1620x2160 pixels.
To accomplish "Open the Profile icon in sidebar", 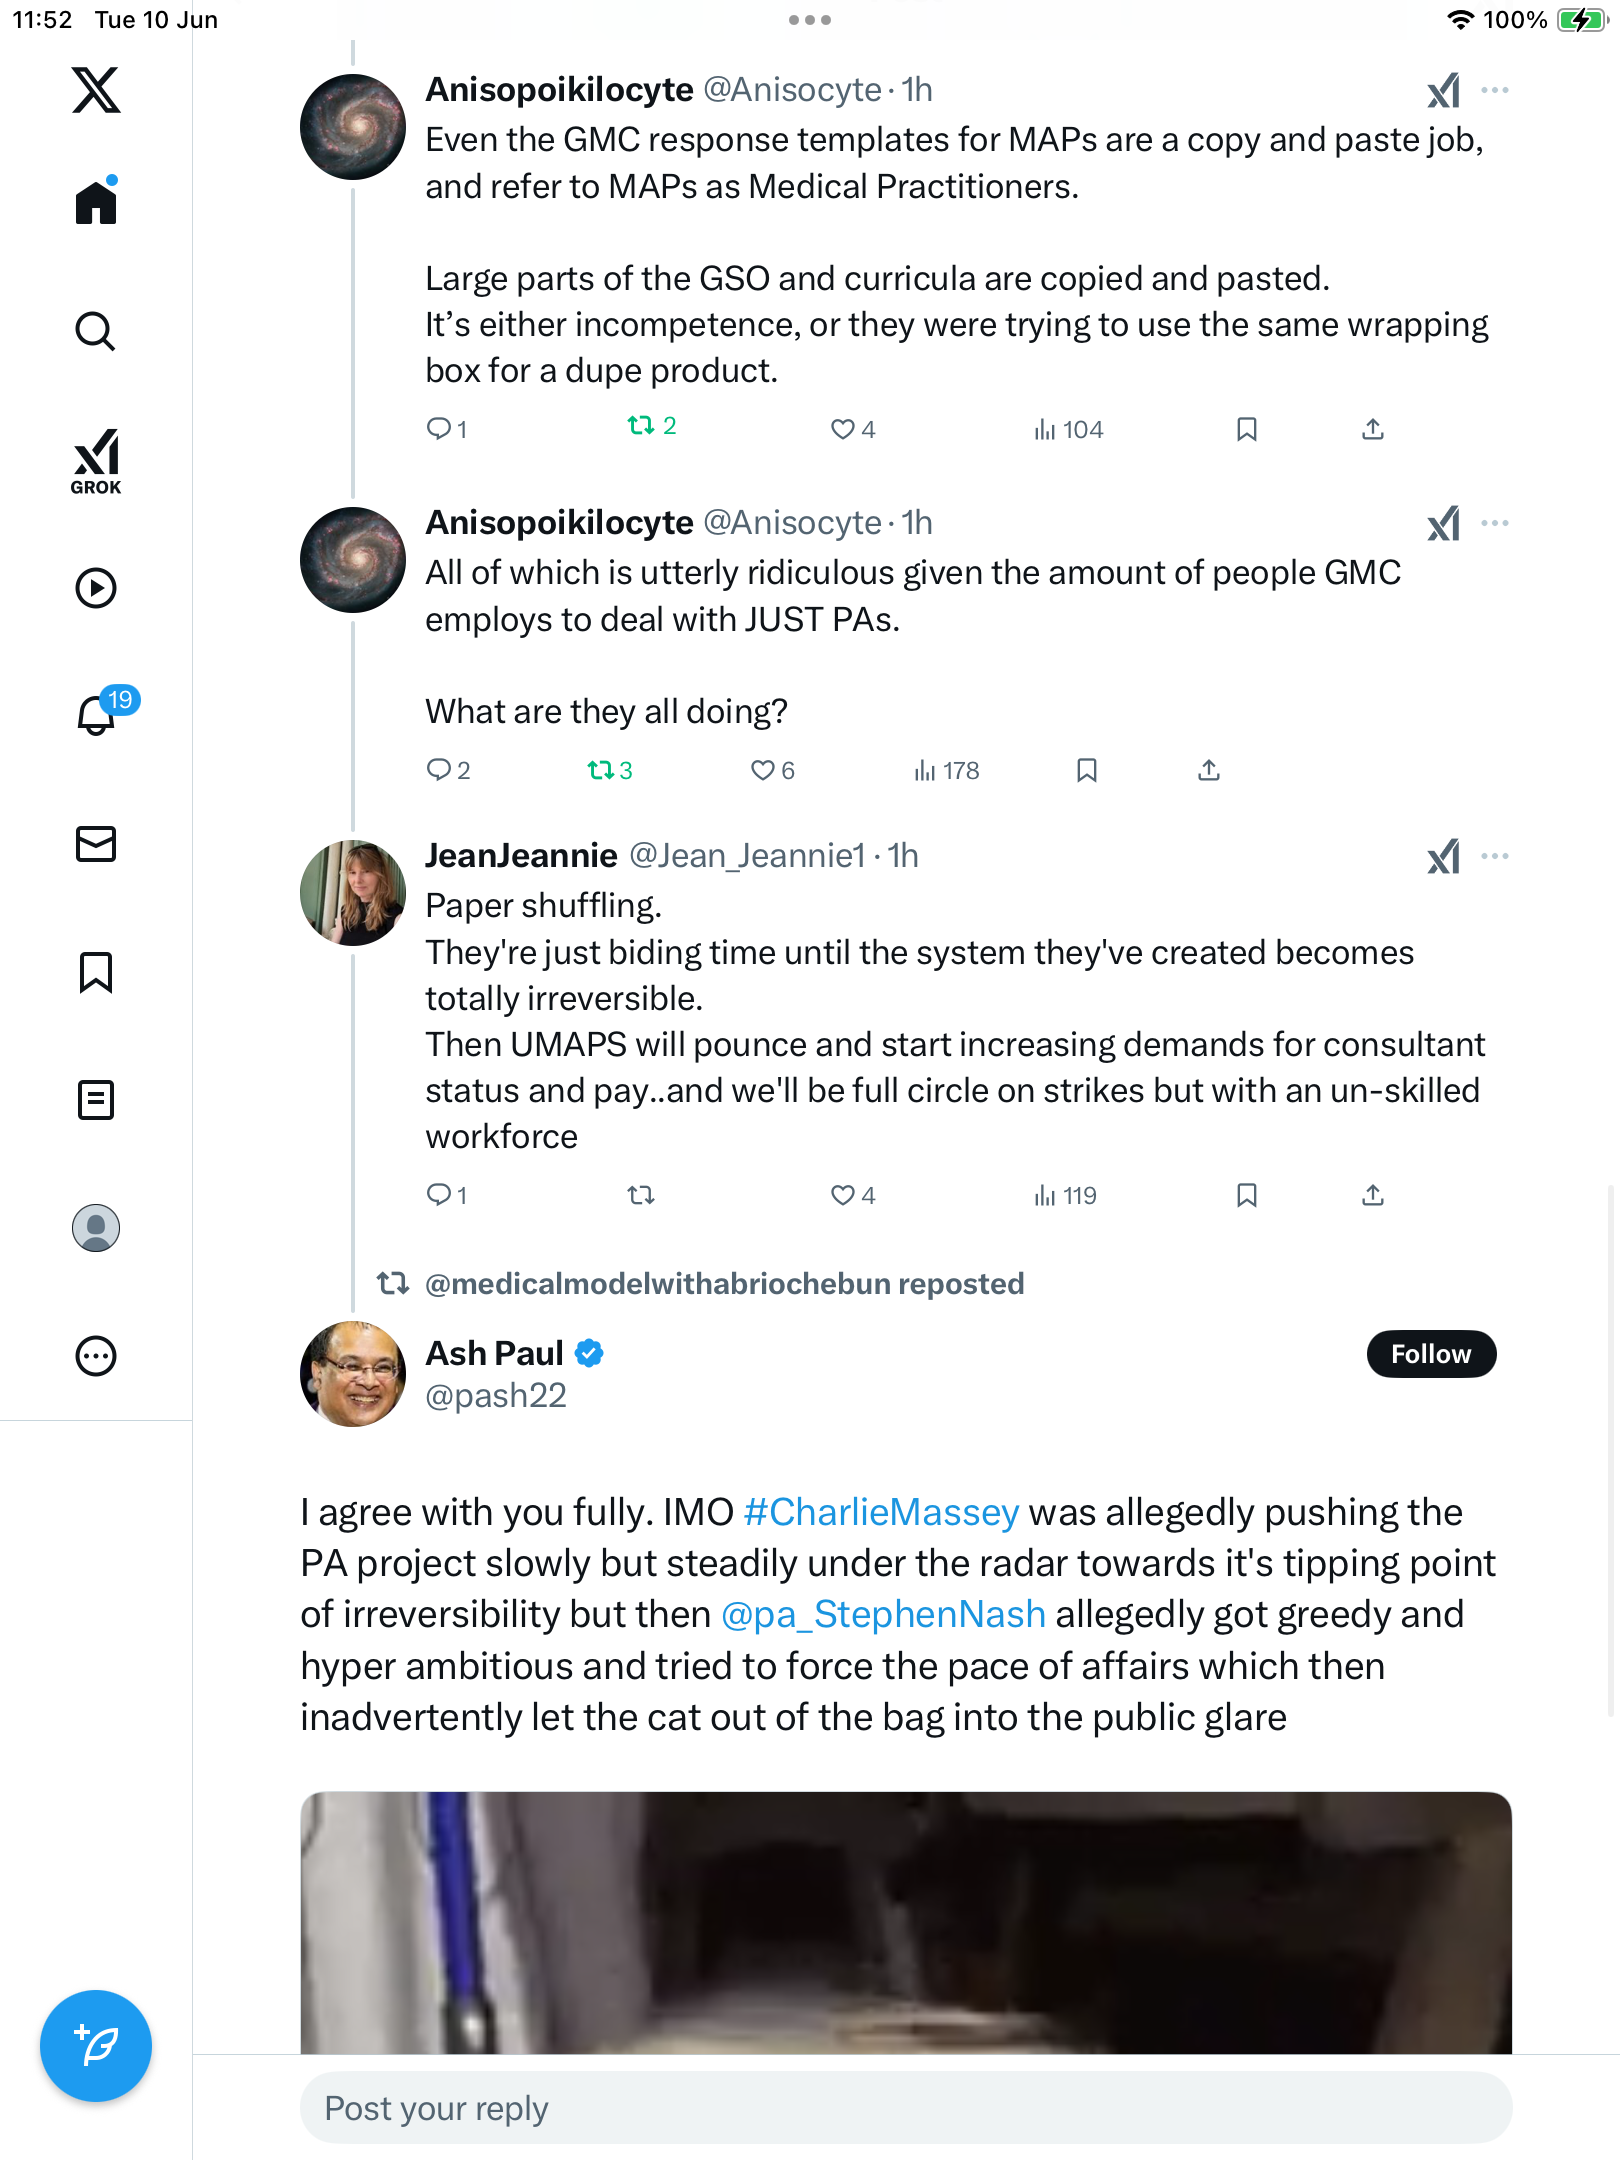I will point(96,1228).
